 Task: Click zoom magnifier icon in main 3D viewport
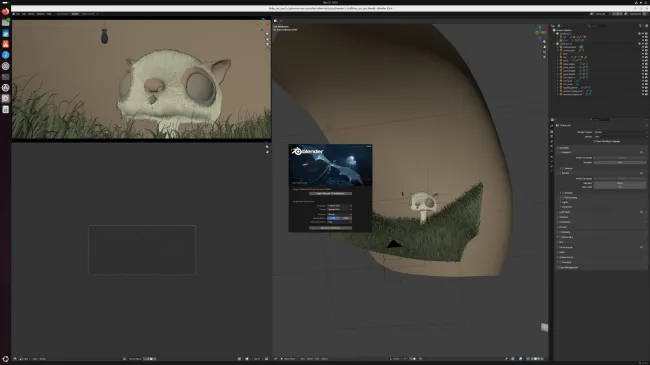click(545, 41)
